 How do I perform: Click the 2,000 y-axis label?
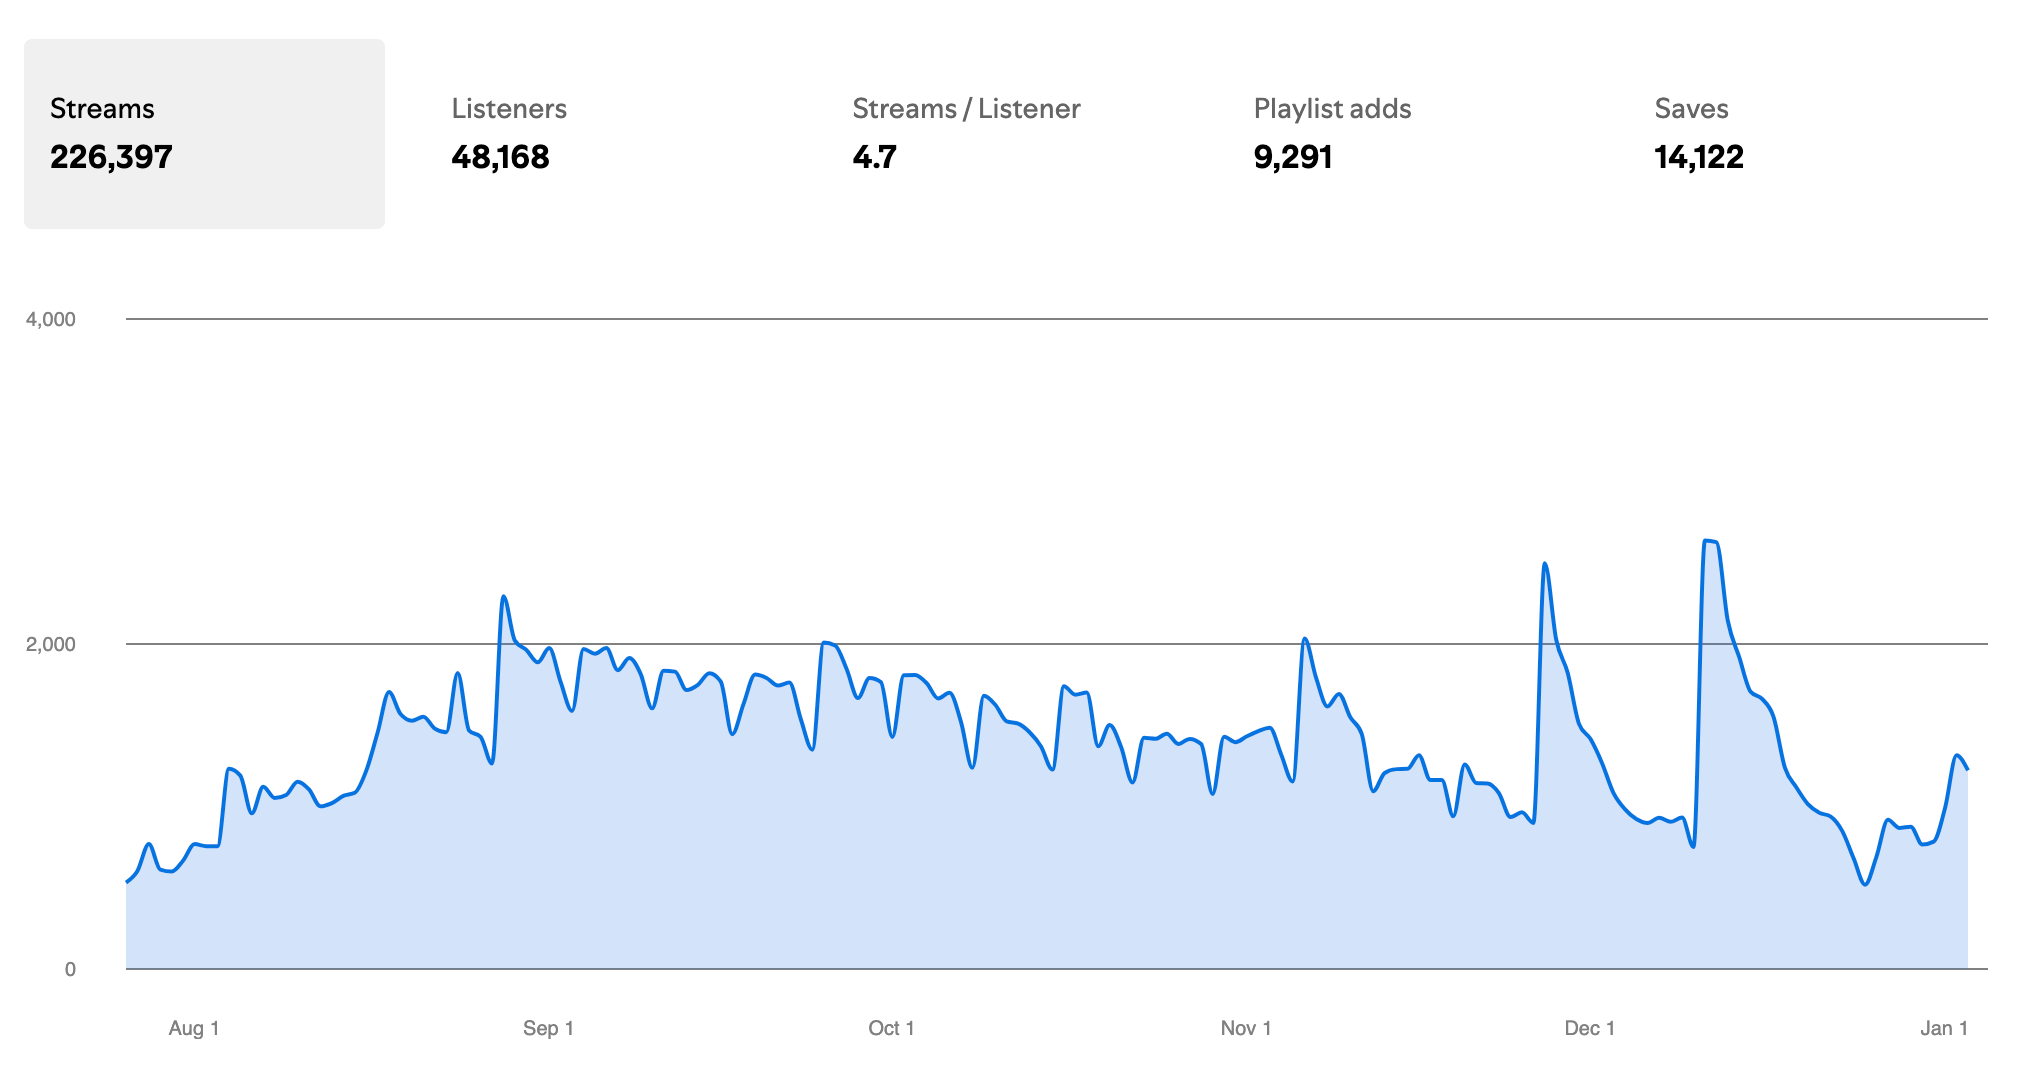click(x=51, y=644)
